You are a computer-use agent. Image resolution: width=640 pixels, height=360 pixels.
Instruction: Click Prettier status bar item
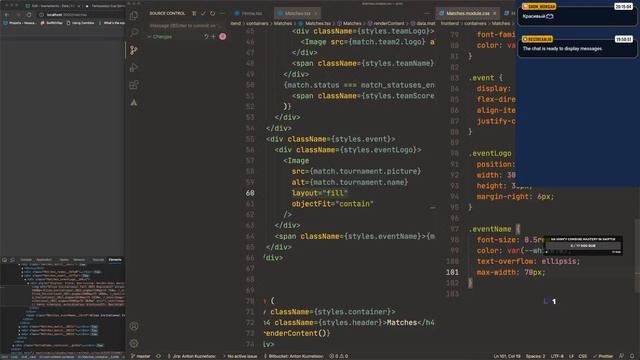603,356
